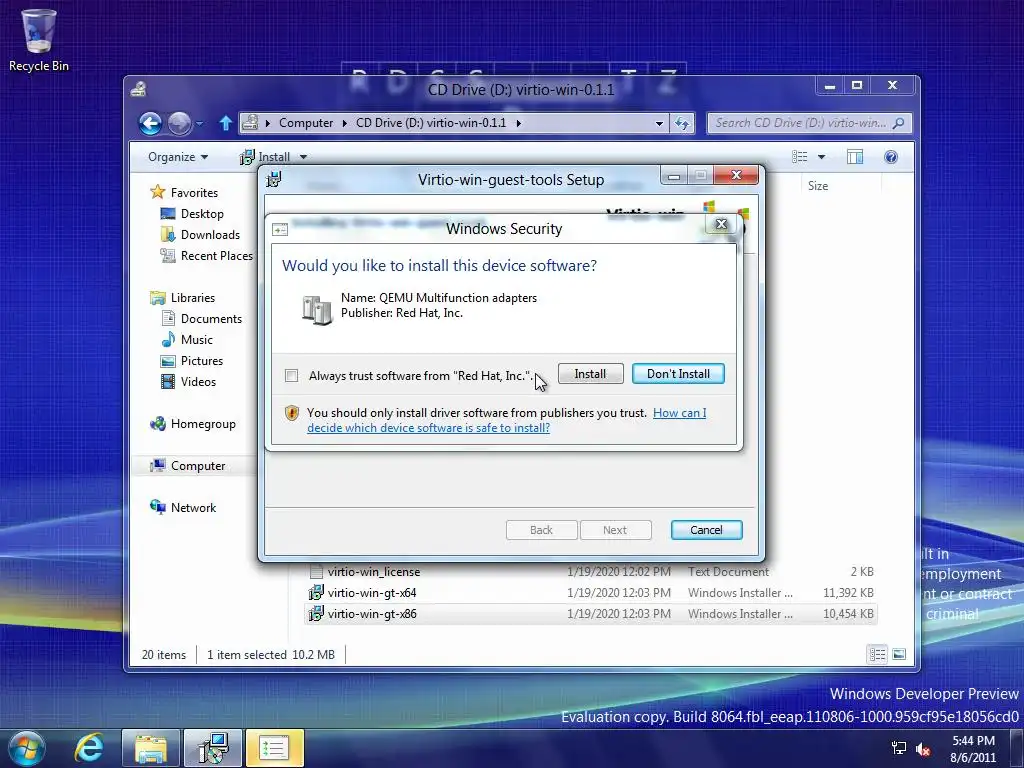Viewport: 1024px width, 768px height.
Task: Click the Install button in Windows Security
Action: click(x=590, y=374)
